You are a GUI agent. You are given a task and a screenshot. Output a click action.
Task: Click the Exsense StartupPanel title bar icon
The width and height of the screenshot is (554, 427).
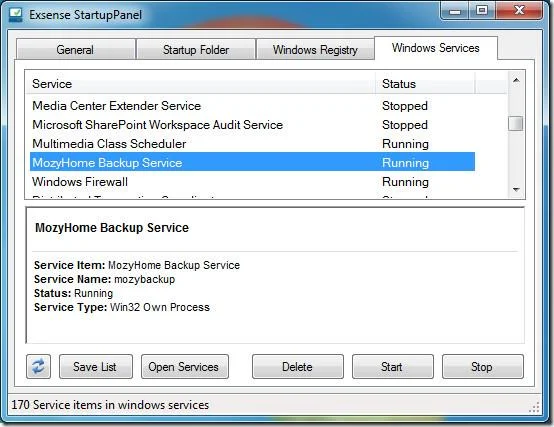click(x=16, y=15)
